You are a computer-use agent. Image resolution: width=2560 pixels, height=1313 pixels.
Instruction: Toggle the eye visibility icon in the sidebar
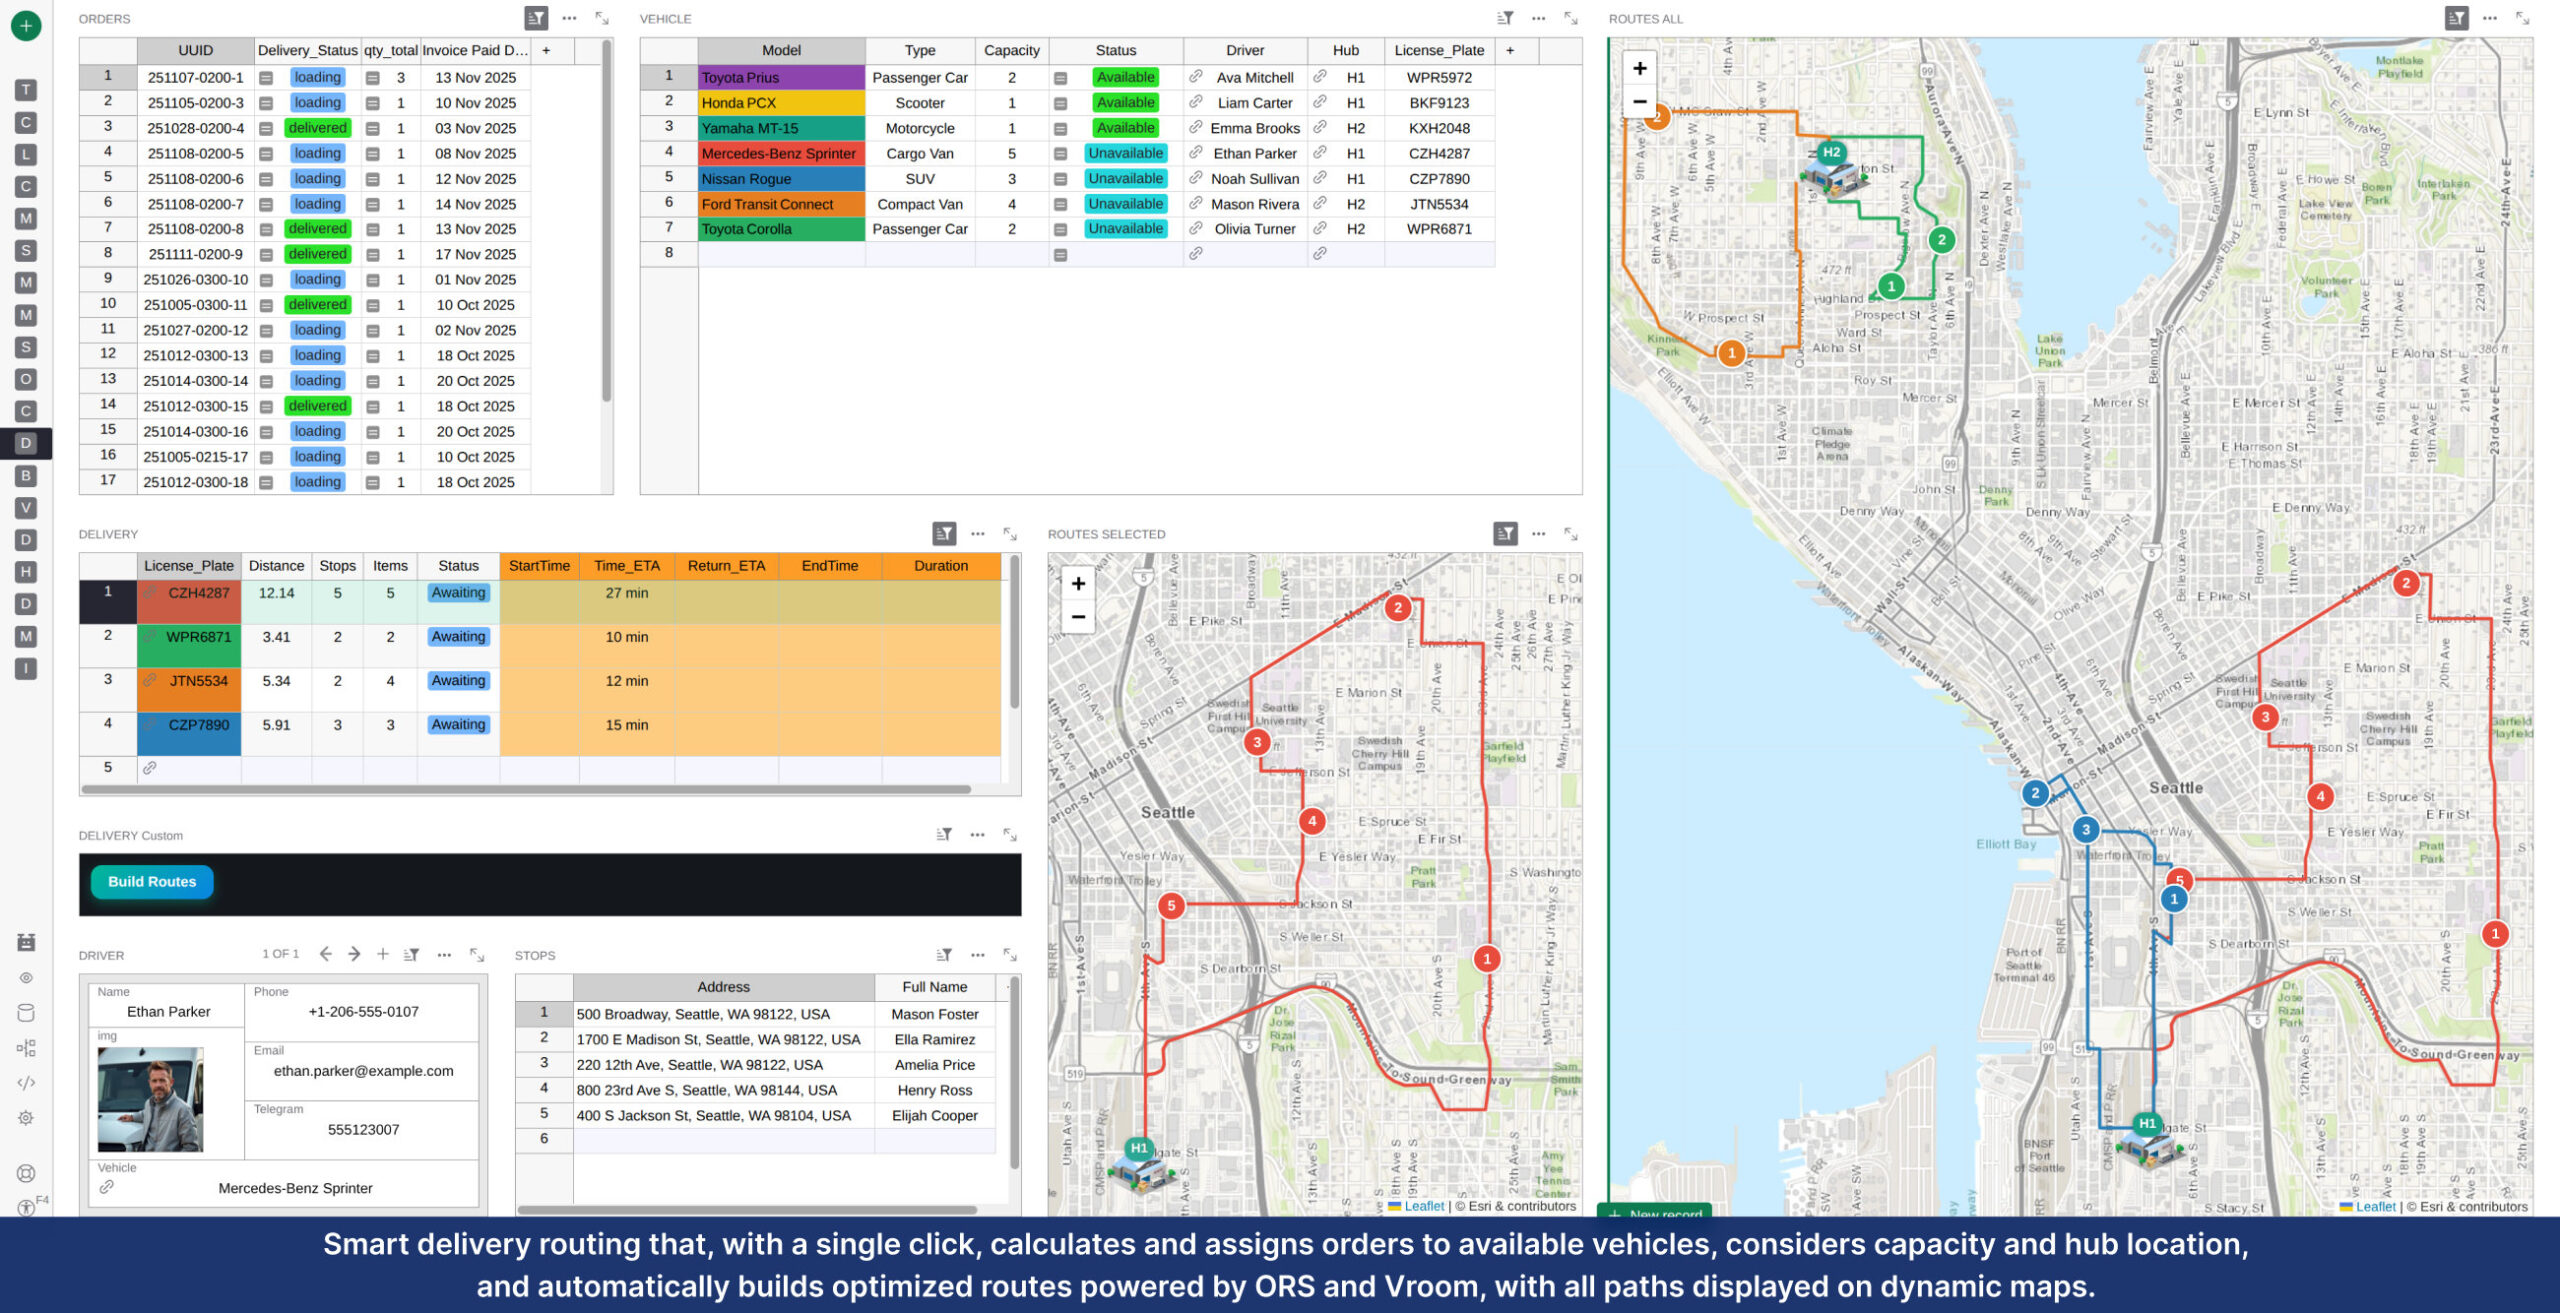tap(26, 978)
